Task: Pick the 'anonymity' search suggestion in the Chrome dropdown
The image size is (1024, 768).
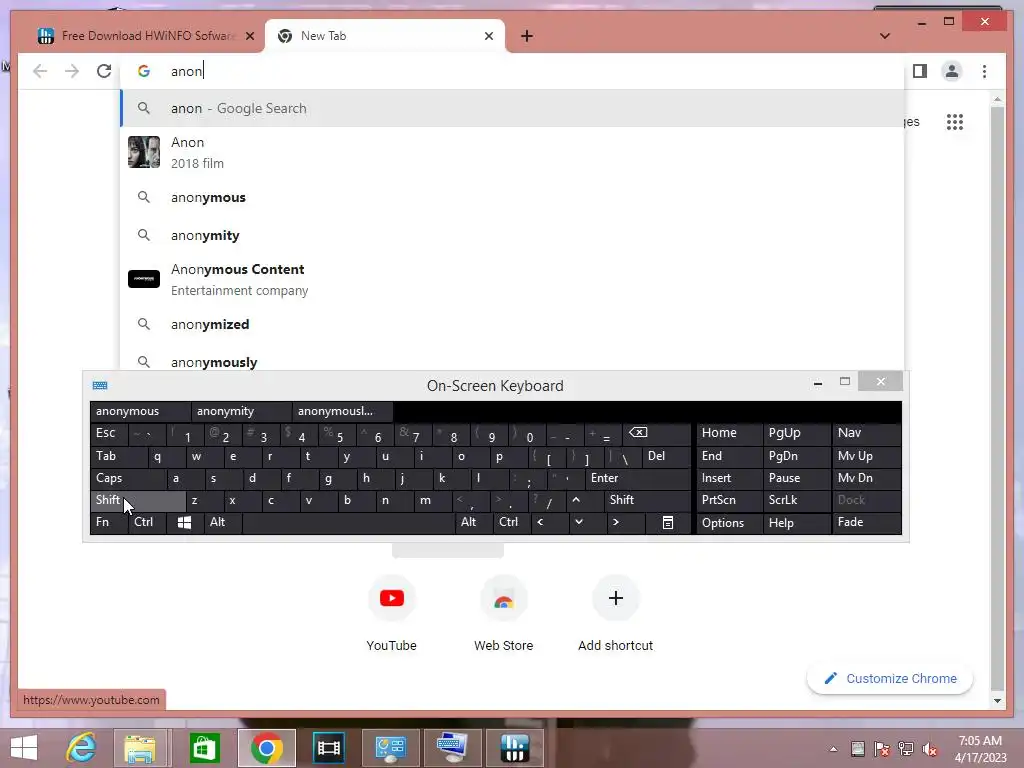Action: coord(513,235)
